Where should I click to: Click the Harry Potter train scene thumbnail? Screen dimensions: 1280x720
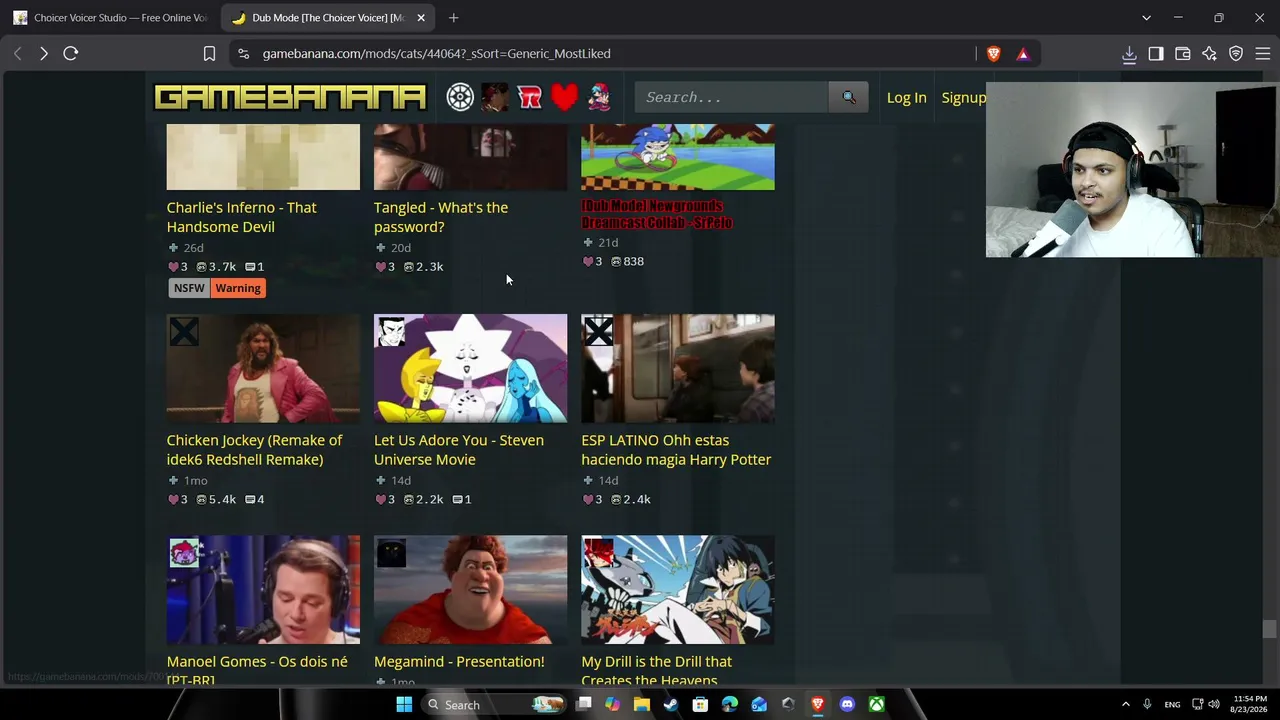(678, 368)
